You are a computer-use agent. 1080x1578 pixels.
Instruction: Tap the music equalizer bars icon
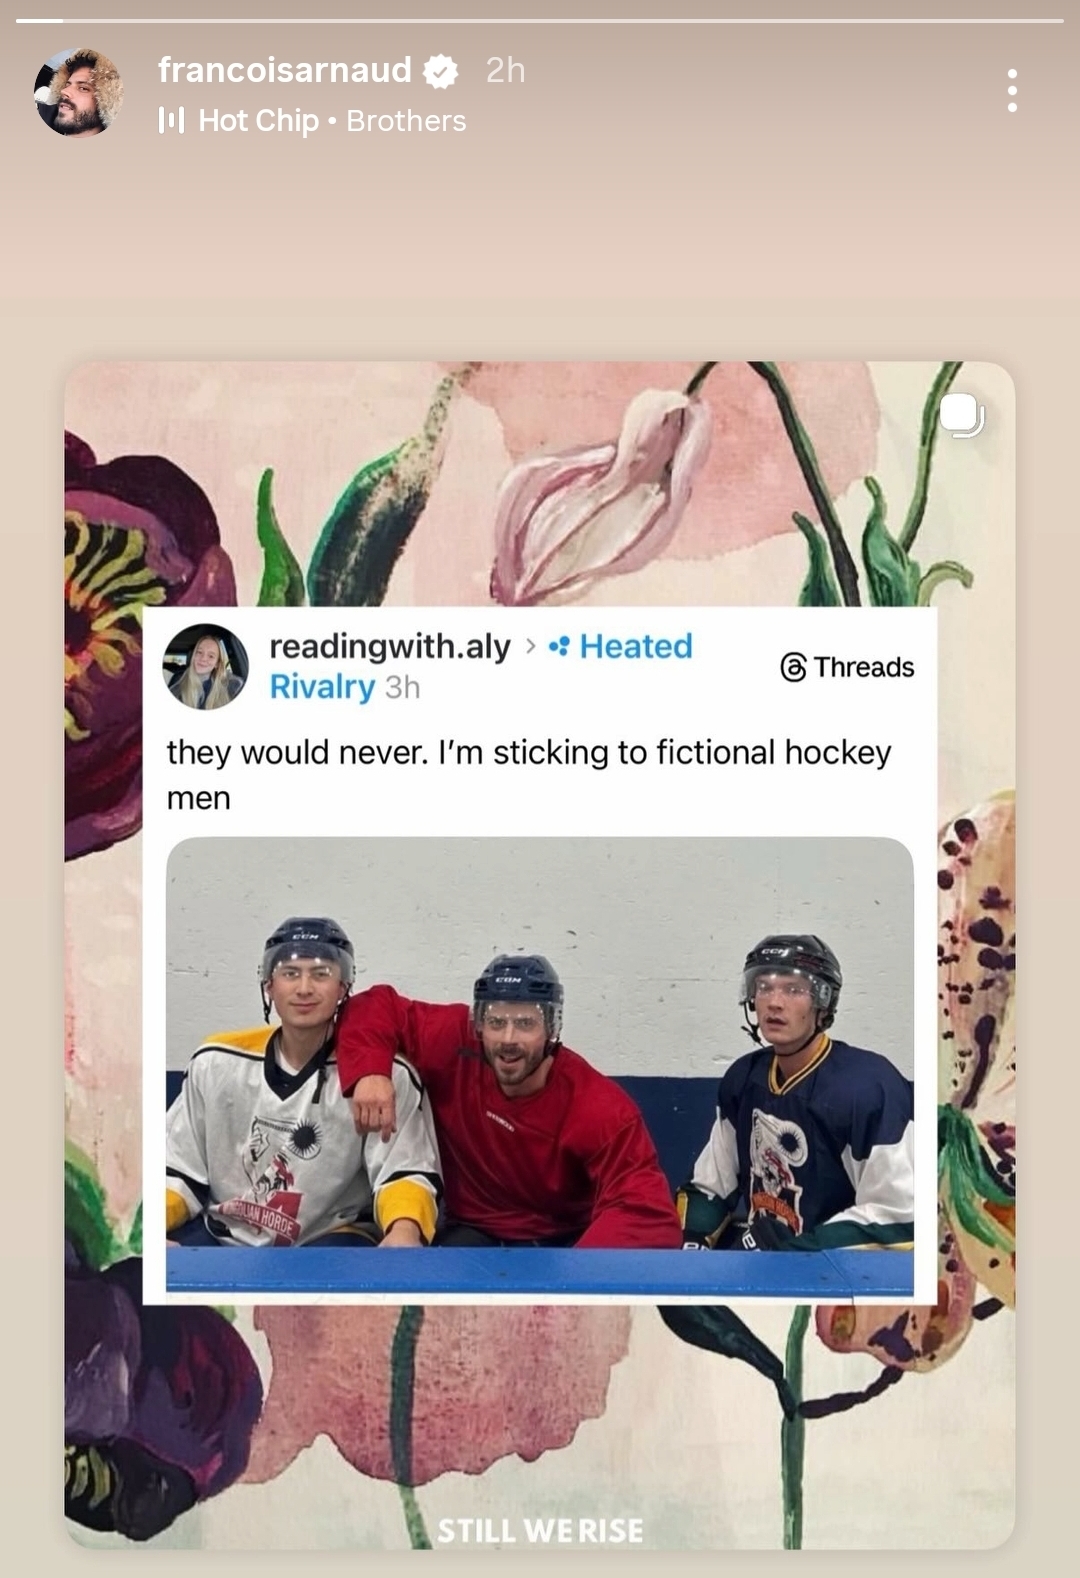tap(172, 121)
